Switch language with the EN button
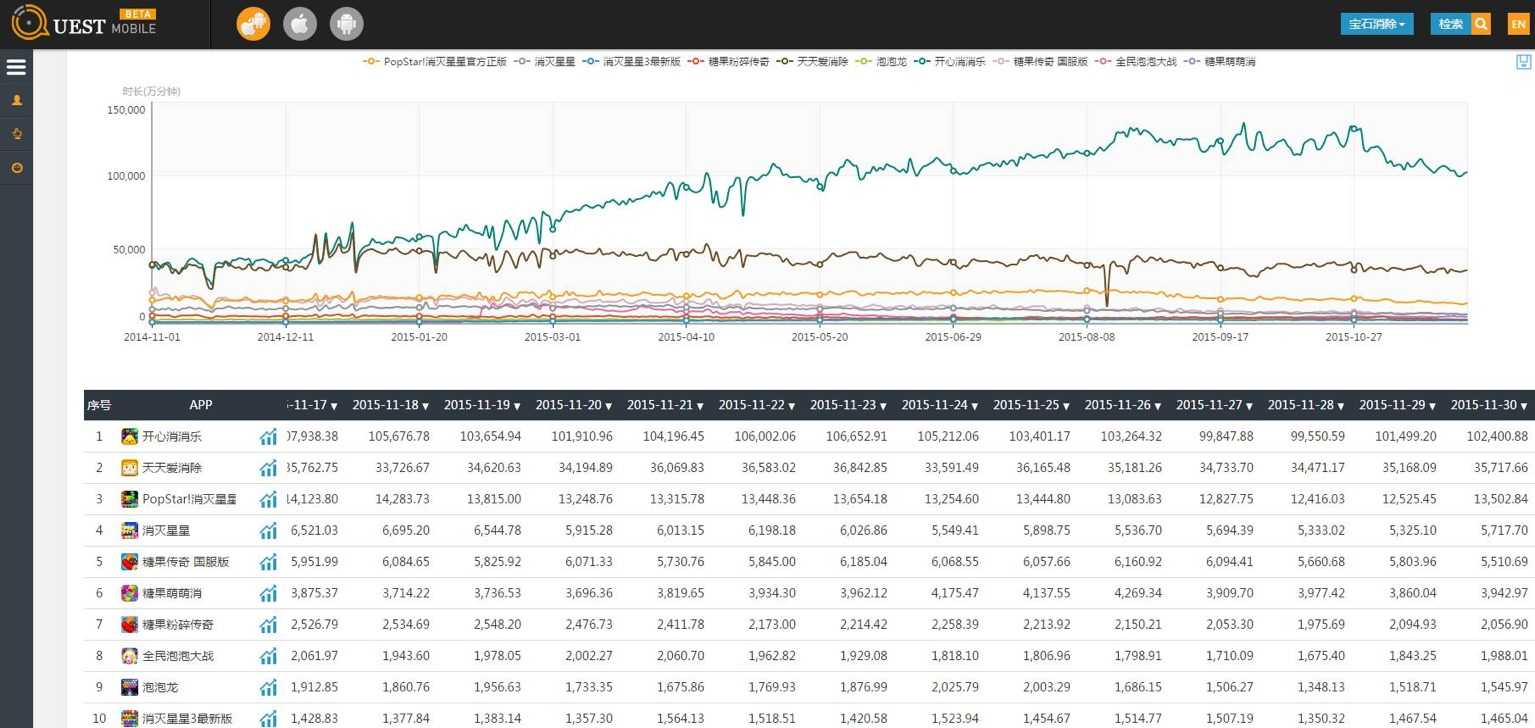Viewport: 1535px width, 728px height. 1518,24
